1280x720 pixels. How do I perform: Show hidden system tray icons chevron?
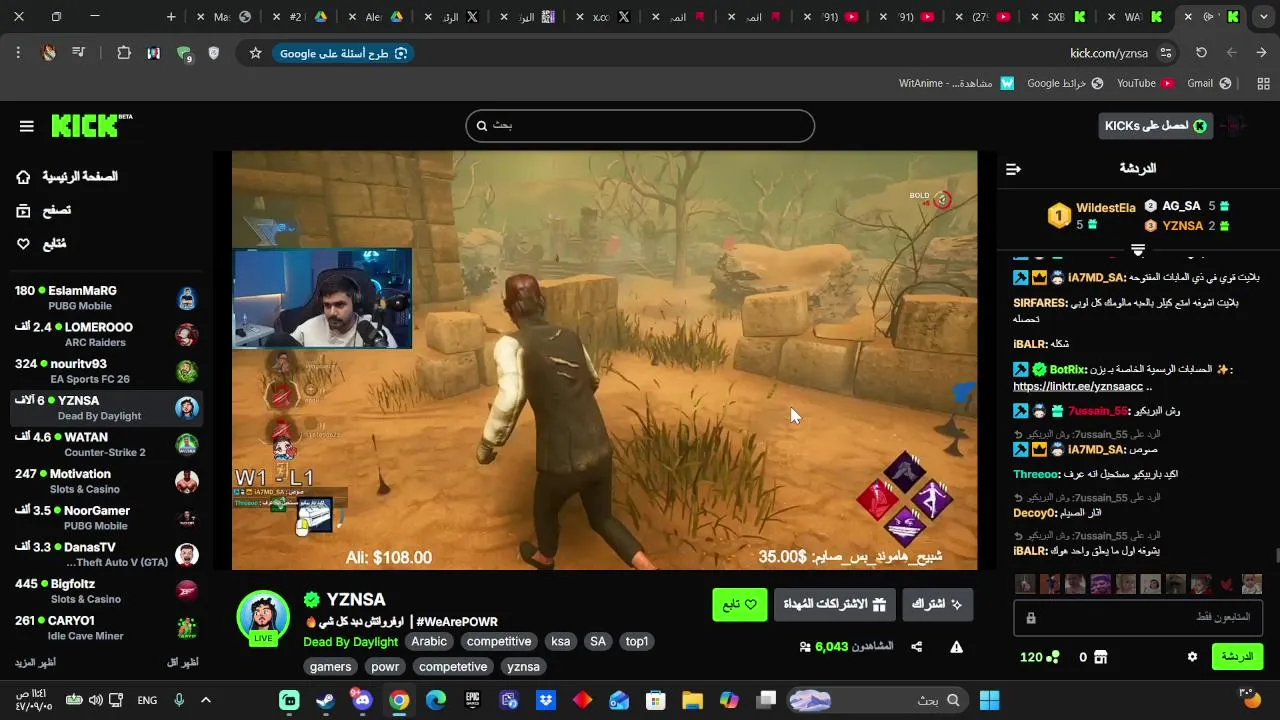[206, 700]
